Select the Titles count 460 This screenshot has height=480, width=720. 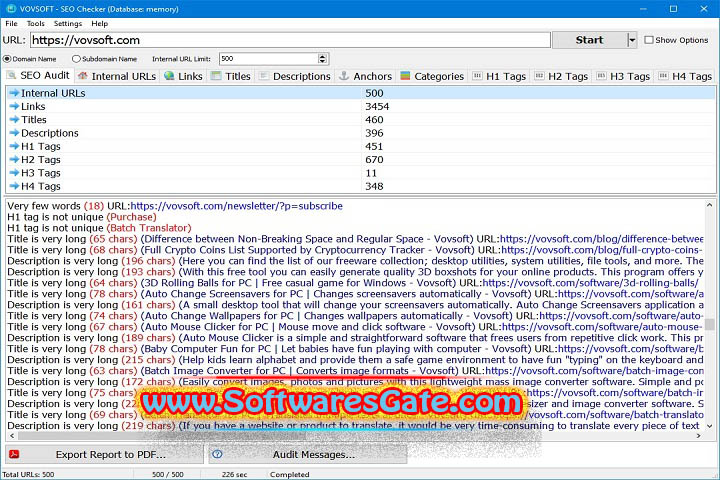click(x=374, y=119)
